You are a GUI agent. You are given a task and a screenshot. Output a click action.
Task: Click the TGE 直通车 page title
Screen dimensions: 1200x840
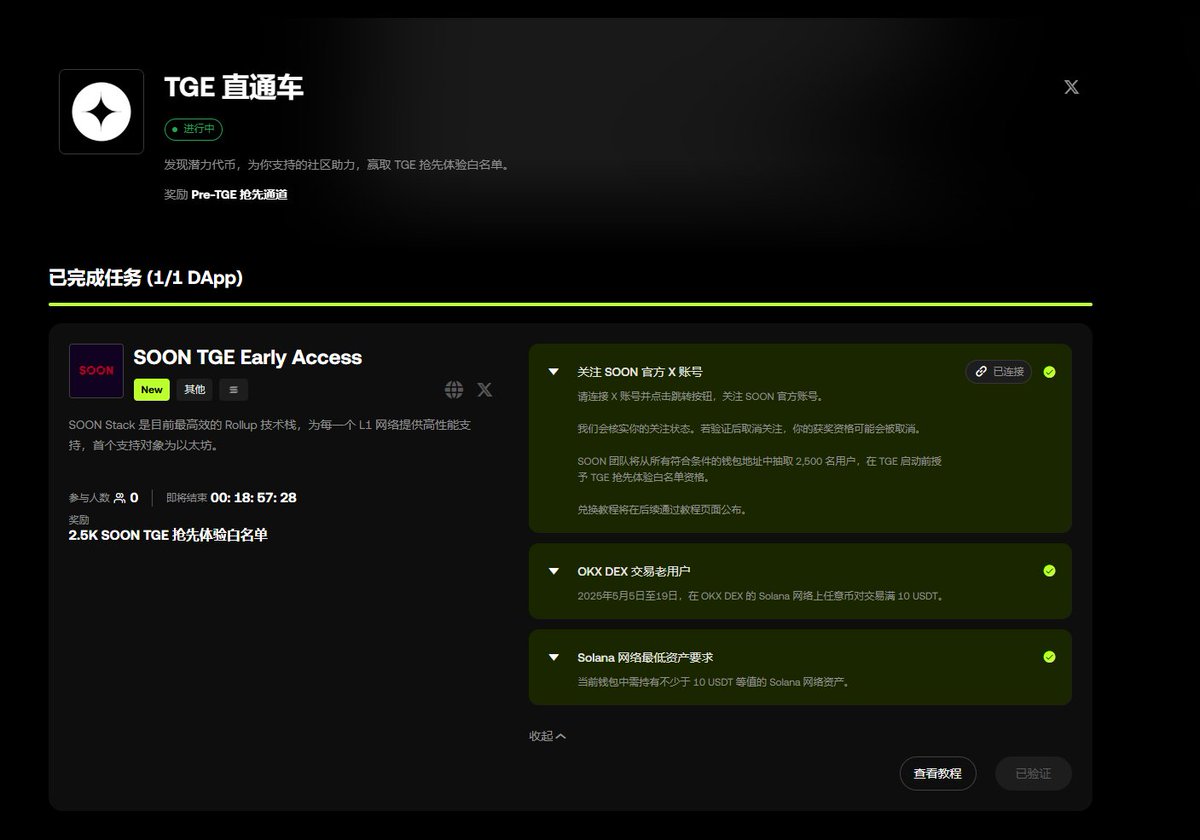(x=234, y=87)
